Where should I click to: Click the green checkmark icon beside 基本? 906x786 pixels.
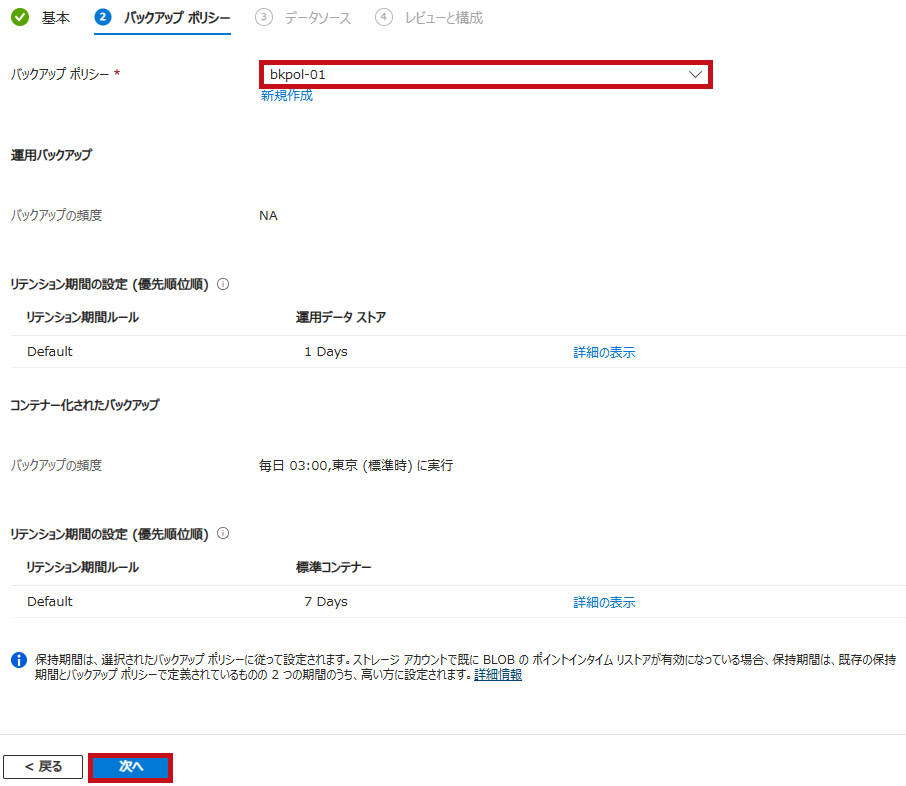click(x=20, y=17)
